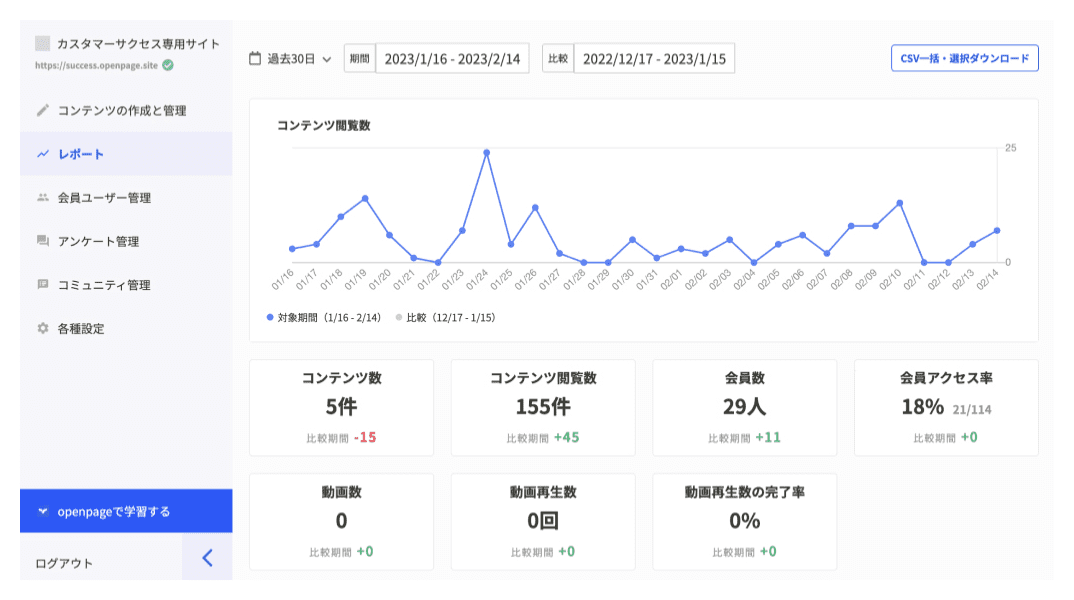Click the +45 comparison value

coord(566,437)
